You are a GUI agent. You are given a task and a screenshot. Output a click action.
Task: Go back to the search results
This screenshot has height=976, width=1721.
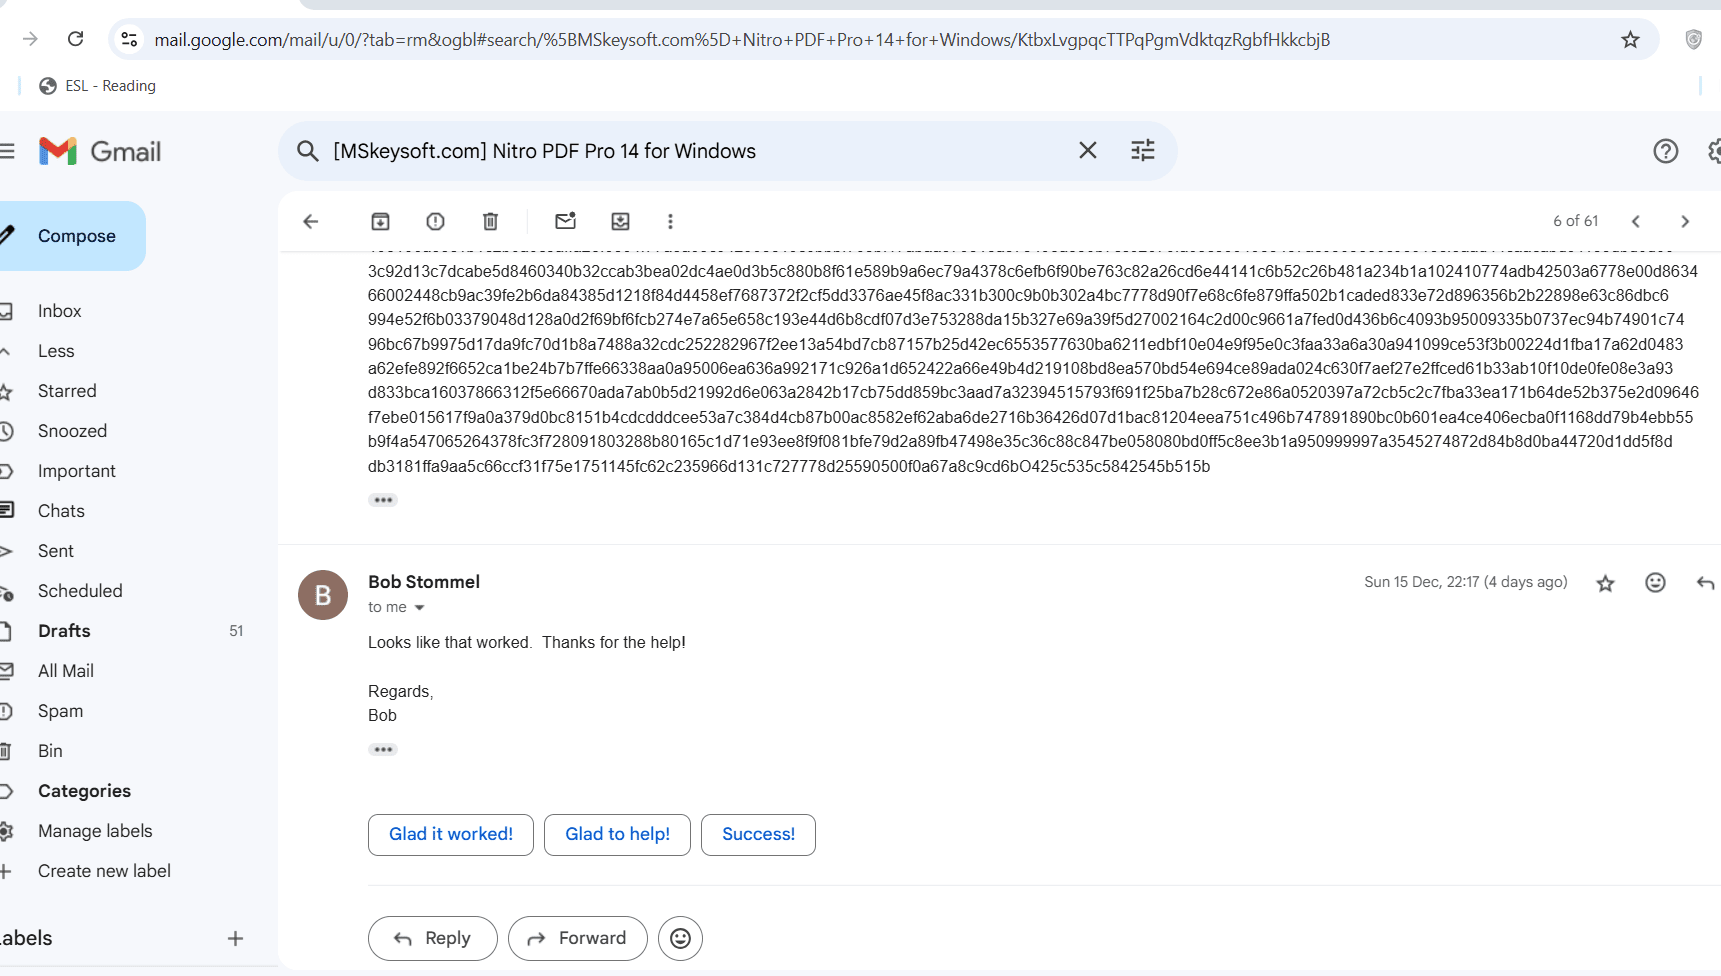click(x=311, y=221)
